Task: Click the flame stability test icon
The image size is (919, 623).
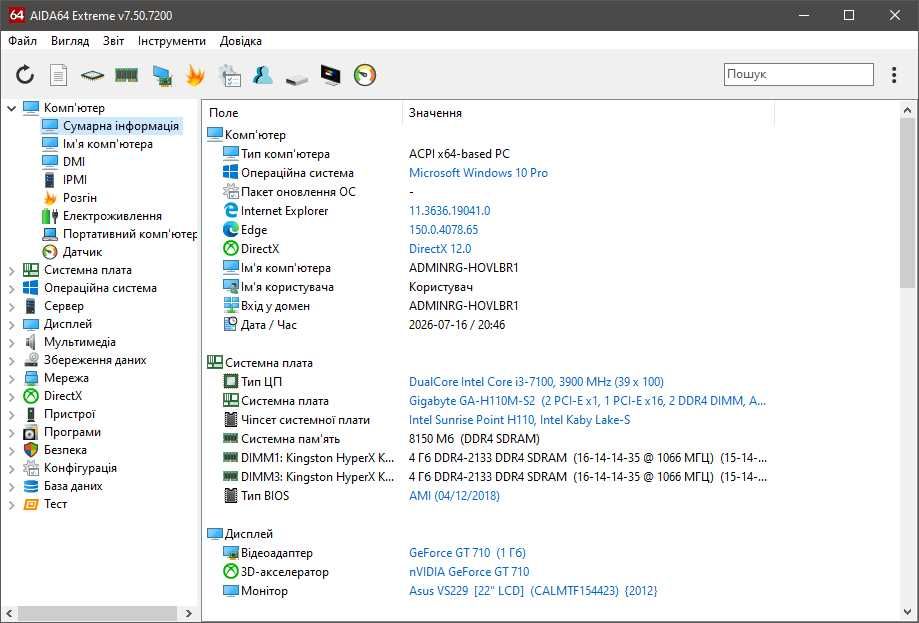Action: (195, 75)
